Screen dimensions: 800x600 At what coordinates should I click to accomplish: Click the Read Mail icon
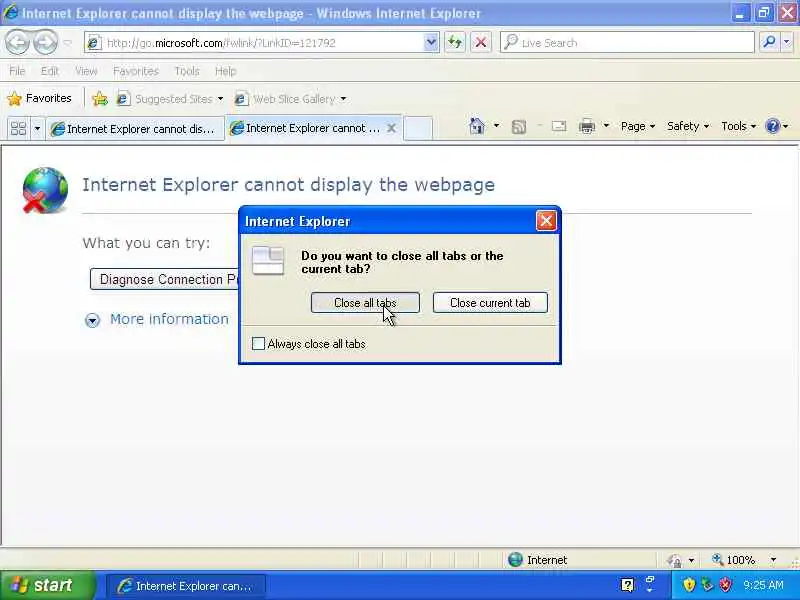[x=559, y=126]
